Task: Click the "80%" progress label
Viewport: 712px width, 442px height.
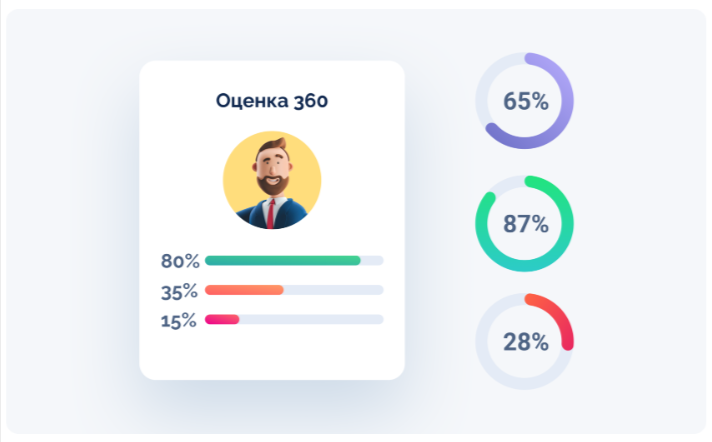Action: click(x=180, y=261)
